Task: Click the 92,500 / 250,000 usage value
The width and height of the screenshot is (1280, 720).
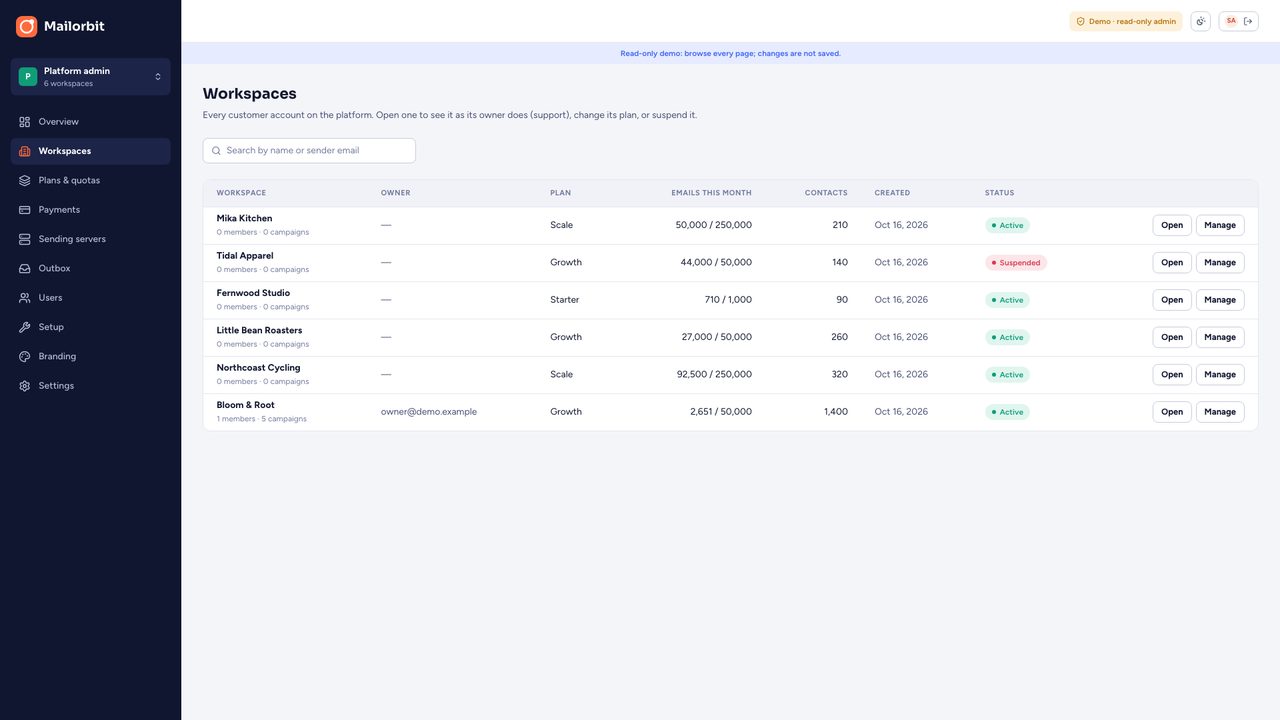Action: point(714,375)
